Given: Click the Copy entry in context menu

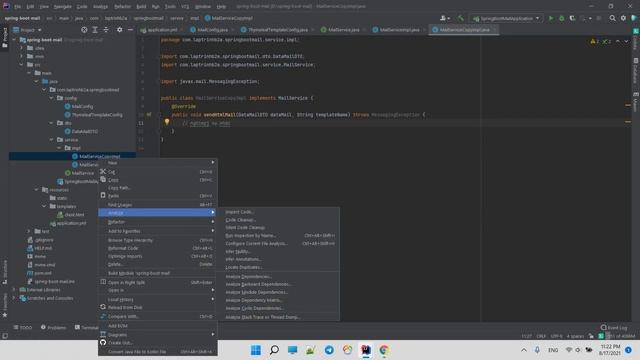Looking at the screenshot, I should [157, 180].
